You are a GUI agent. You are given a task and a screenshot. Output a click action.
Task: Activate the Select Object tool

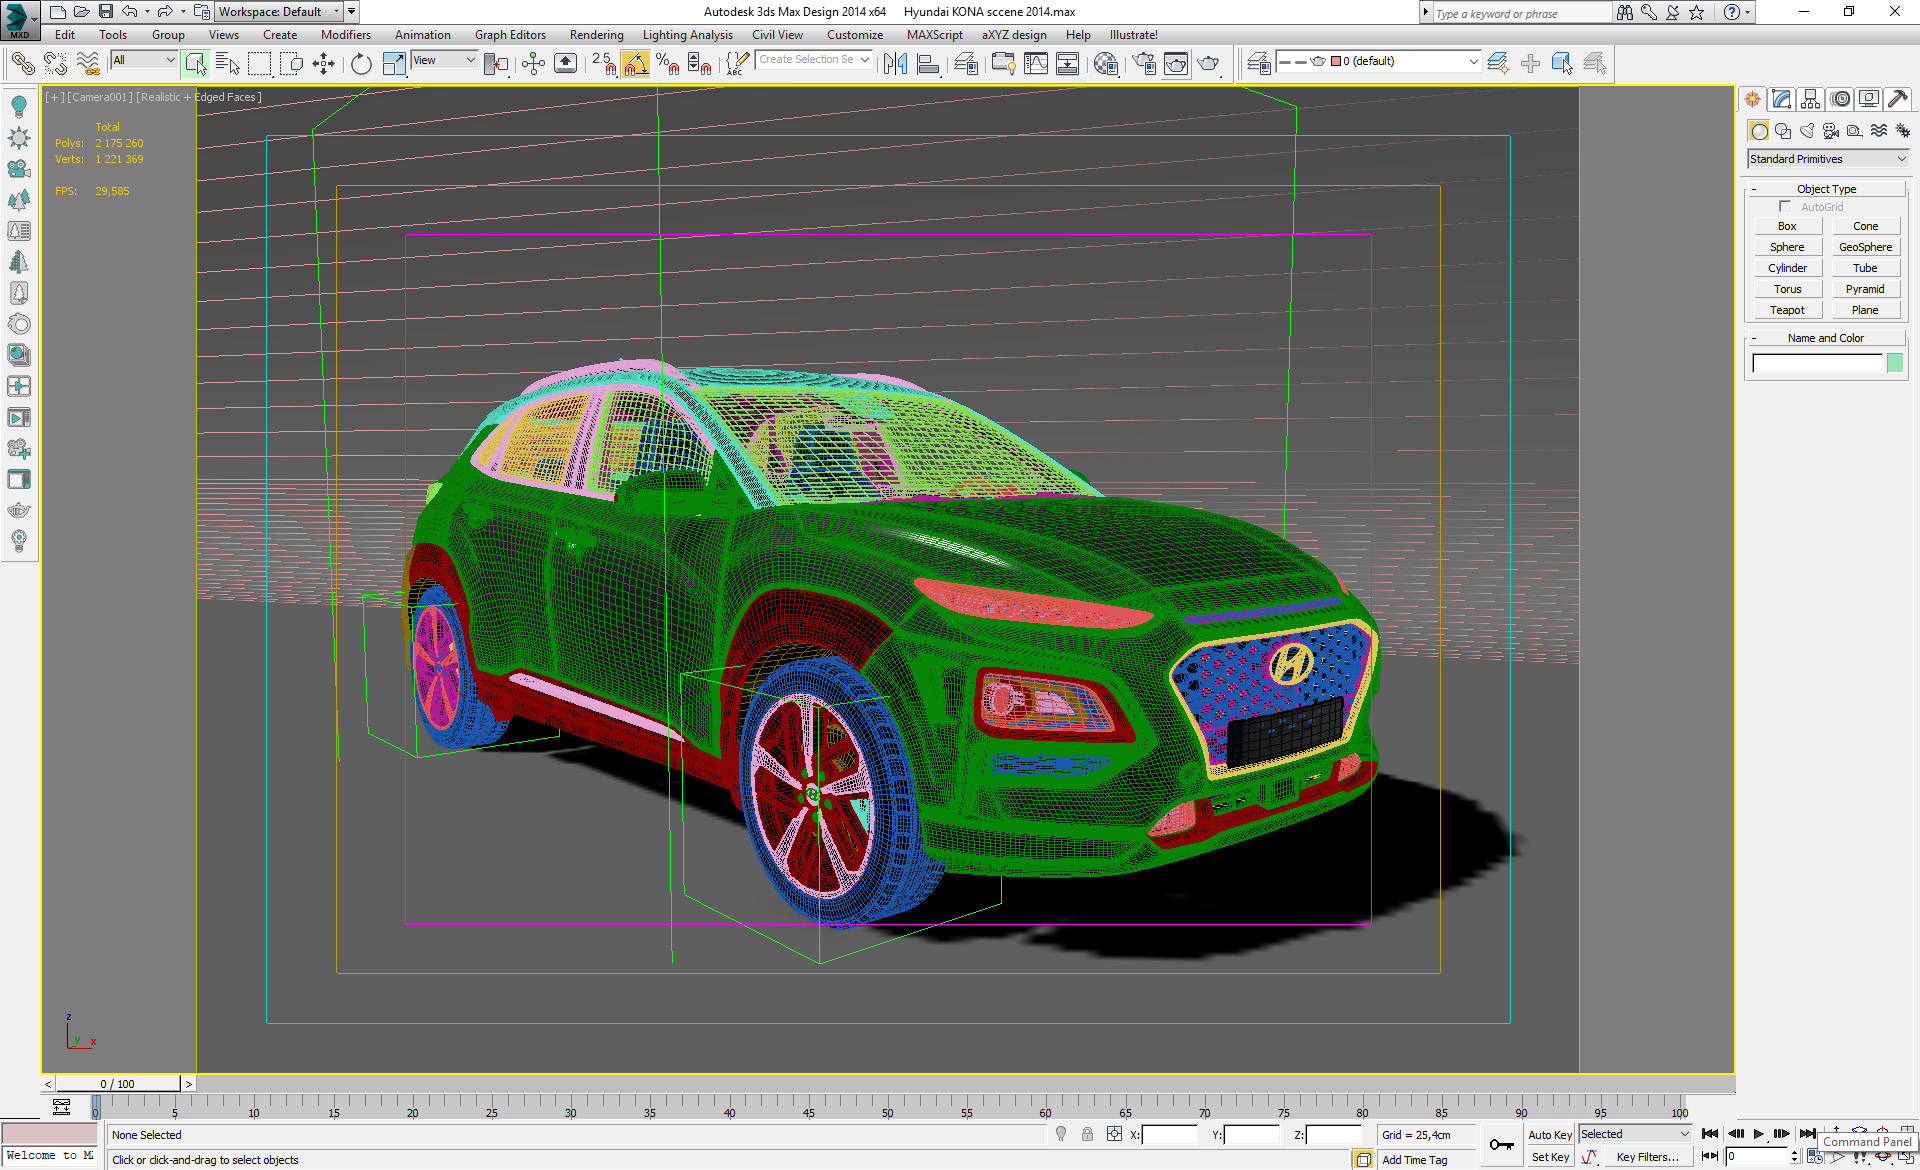click(196, 64)
